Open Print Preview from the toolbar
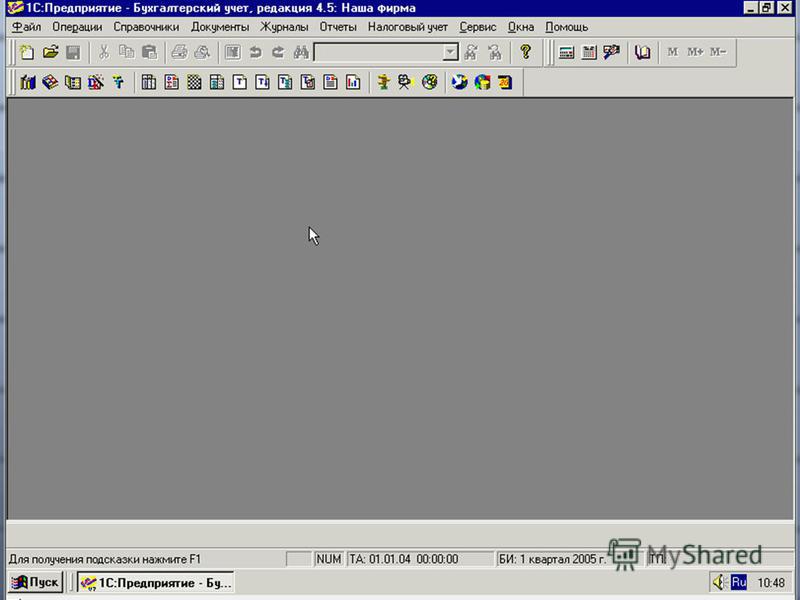 (202, 52)
